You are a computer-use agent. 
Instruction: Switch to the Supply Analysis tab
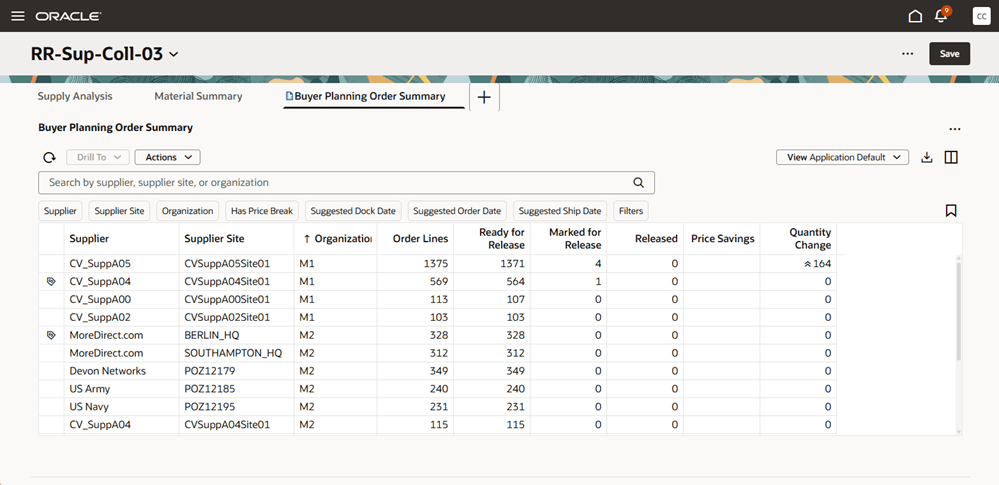pyautogui.click(x=75, y=96)
